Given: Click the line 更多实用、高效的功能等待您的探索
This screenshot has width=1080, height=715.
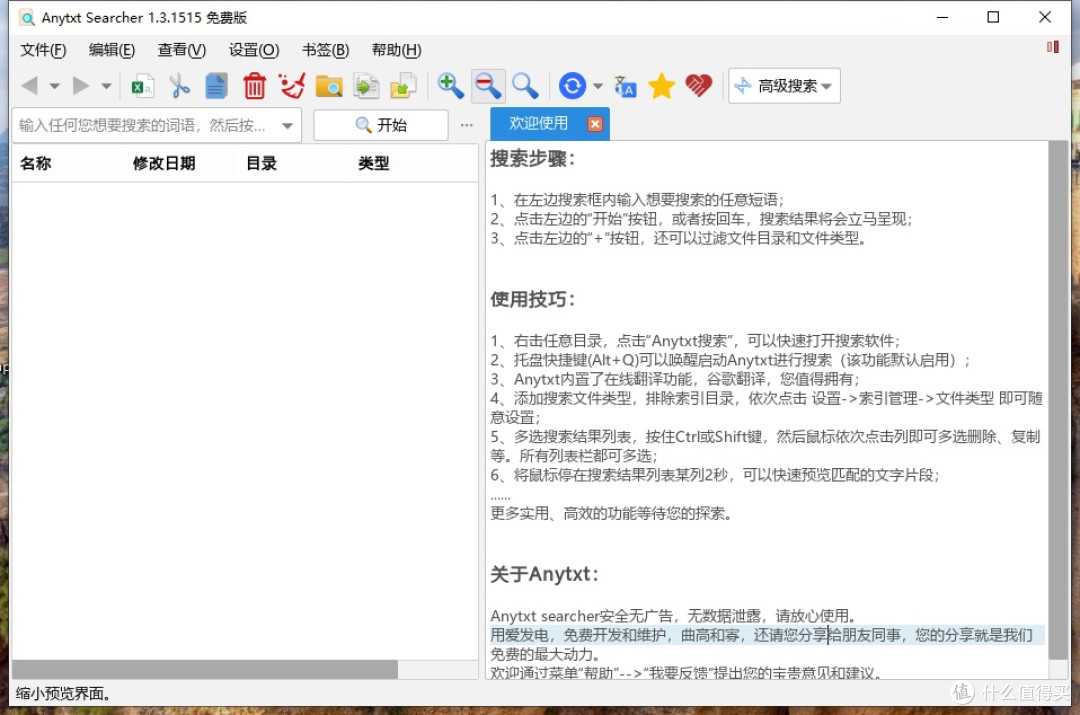Looking at the screenshot, I should (611, 514).
